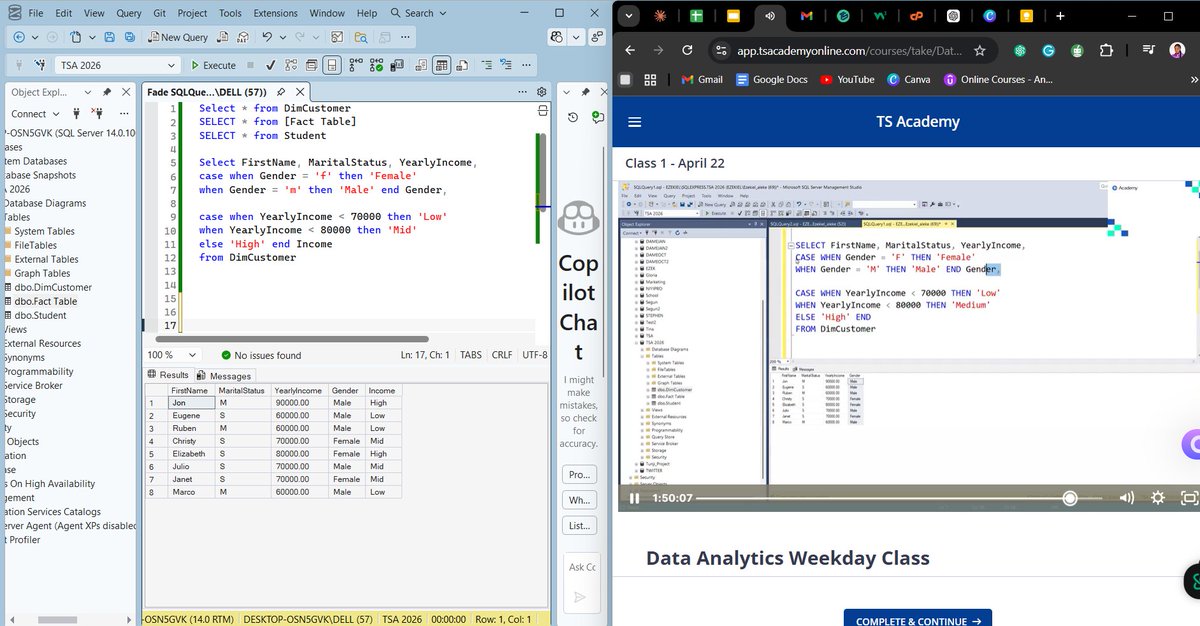
Task: Switch to the Messages tab
Action: [224, 375]
